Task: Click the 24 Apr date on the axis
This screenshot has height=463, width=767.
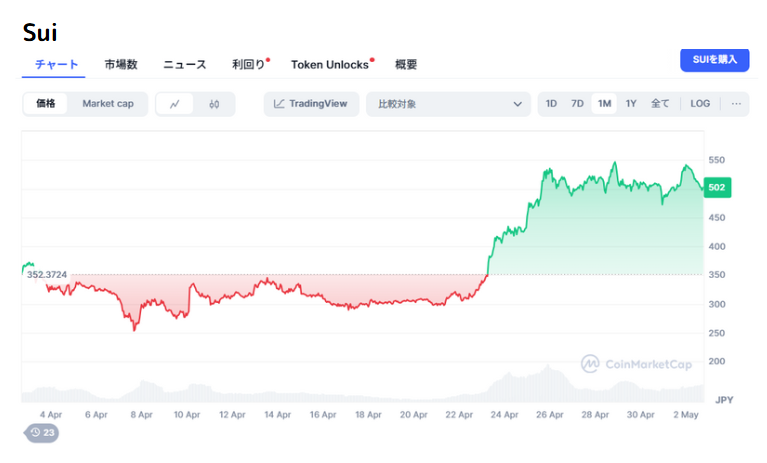Action: tap(504, 415)
